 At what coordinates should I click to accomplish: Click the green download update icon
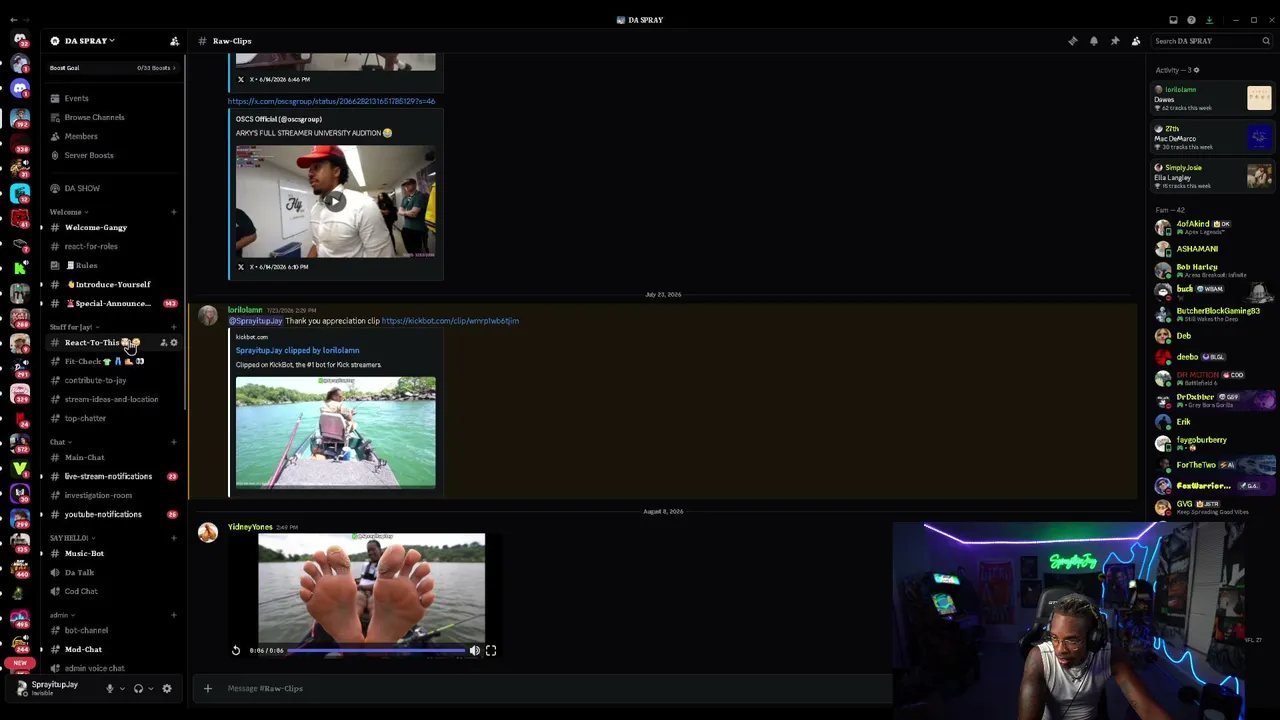coord(1209,20)
